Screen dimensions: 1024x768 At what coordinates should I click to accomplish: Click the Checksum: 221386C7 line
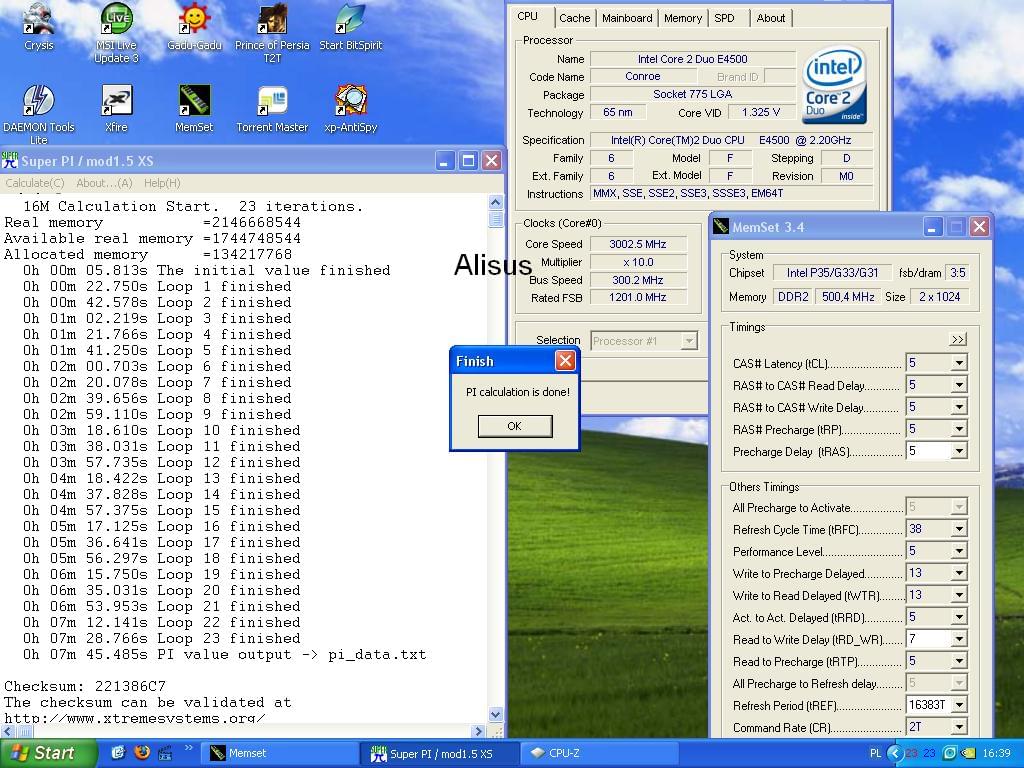(x=85, y=686)
